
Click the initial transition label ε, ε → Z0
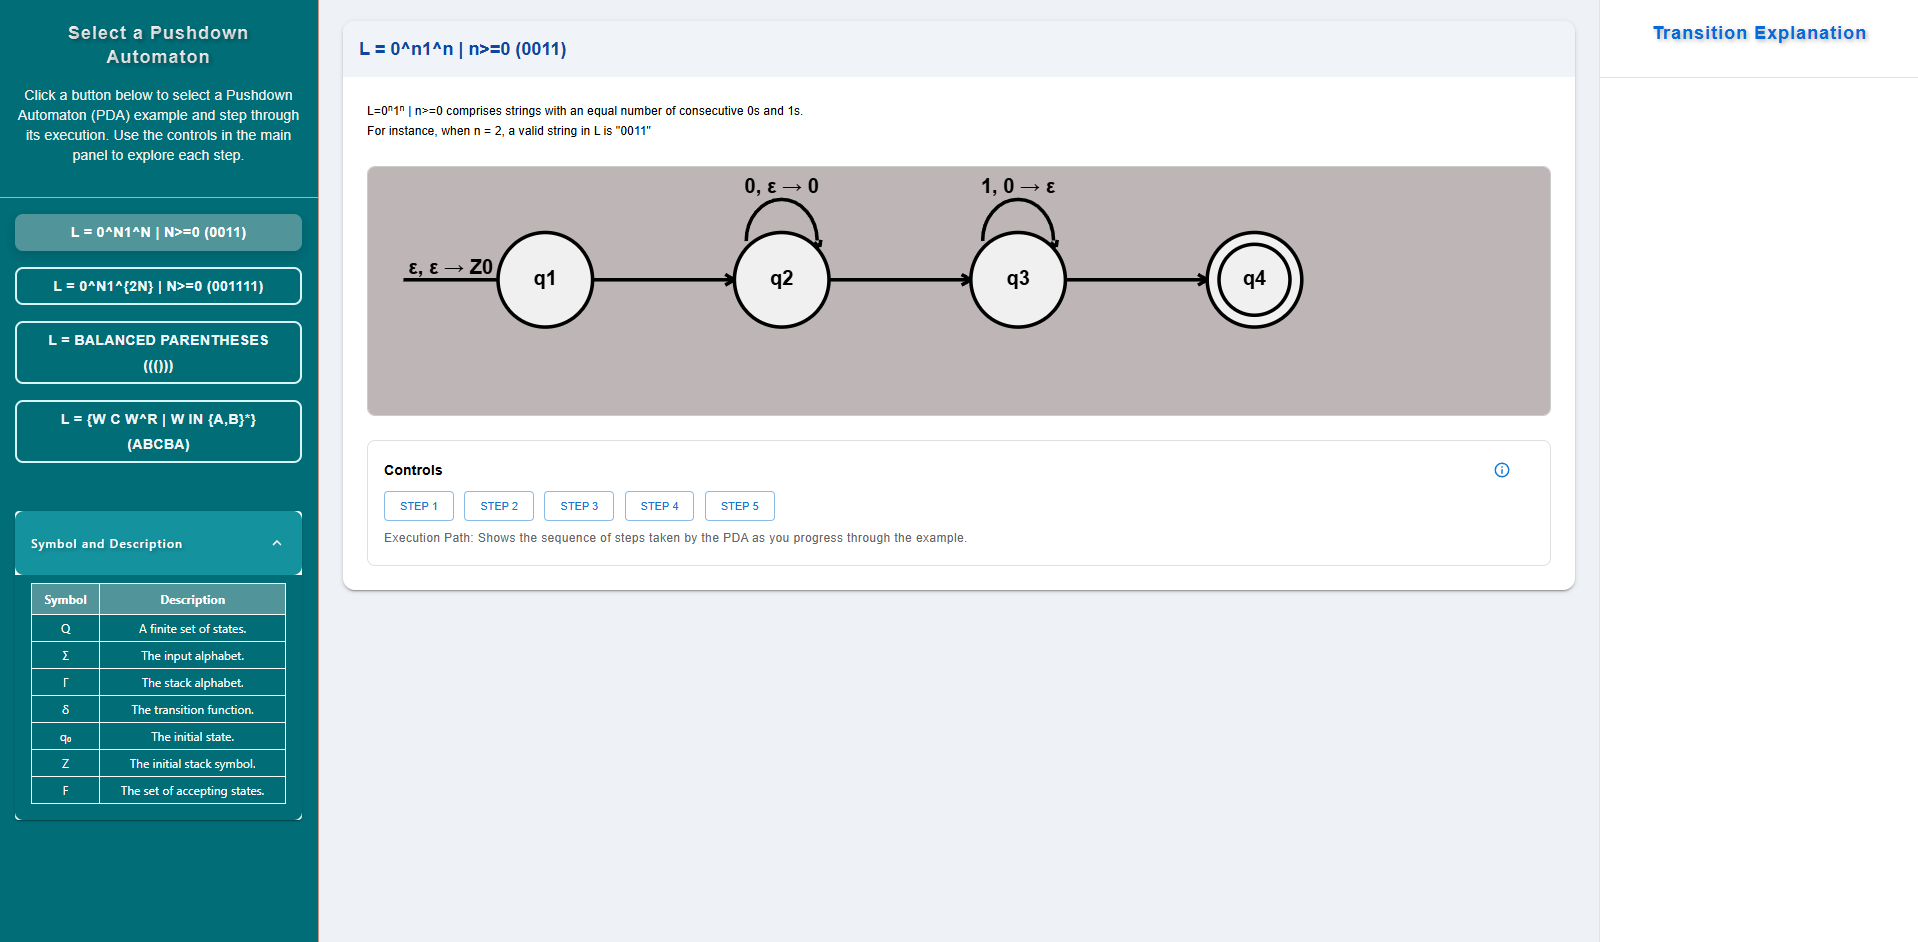(450, 267)
